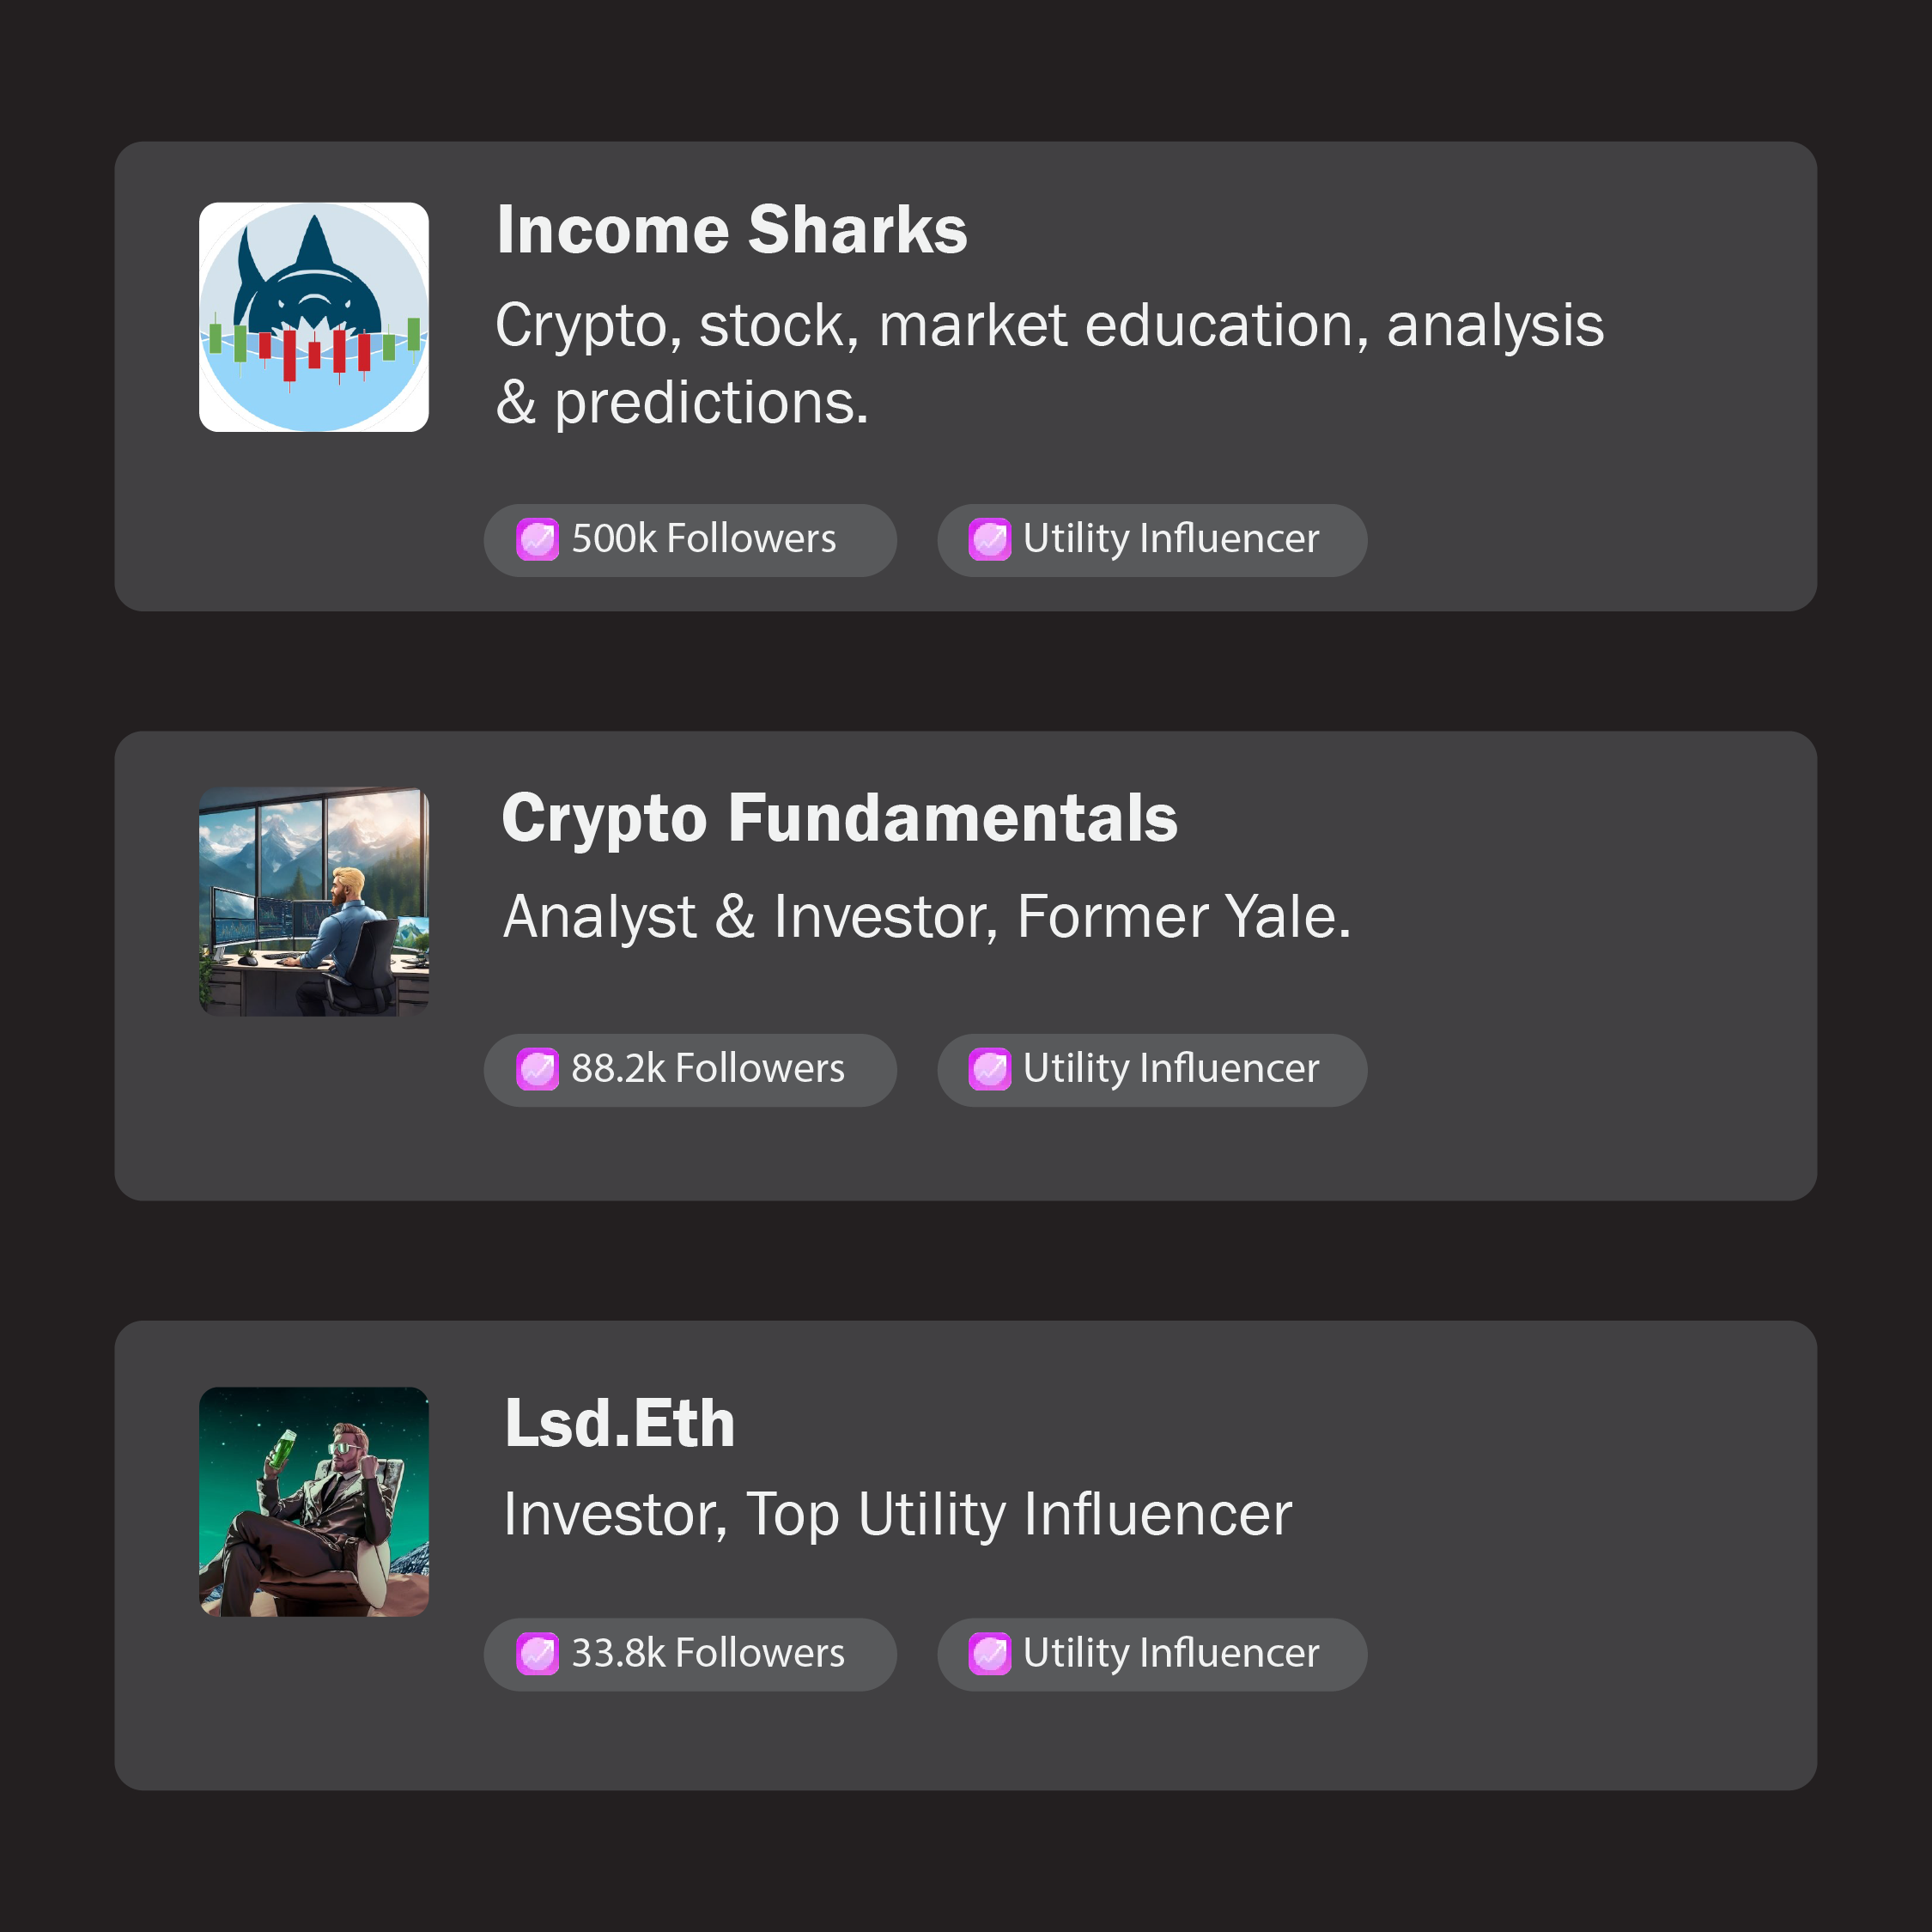Click the pink icon beside 33.8k Followers

[x=537, y=1653]
